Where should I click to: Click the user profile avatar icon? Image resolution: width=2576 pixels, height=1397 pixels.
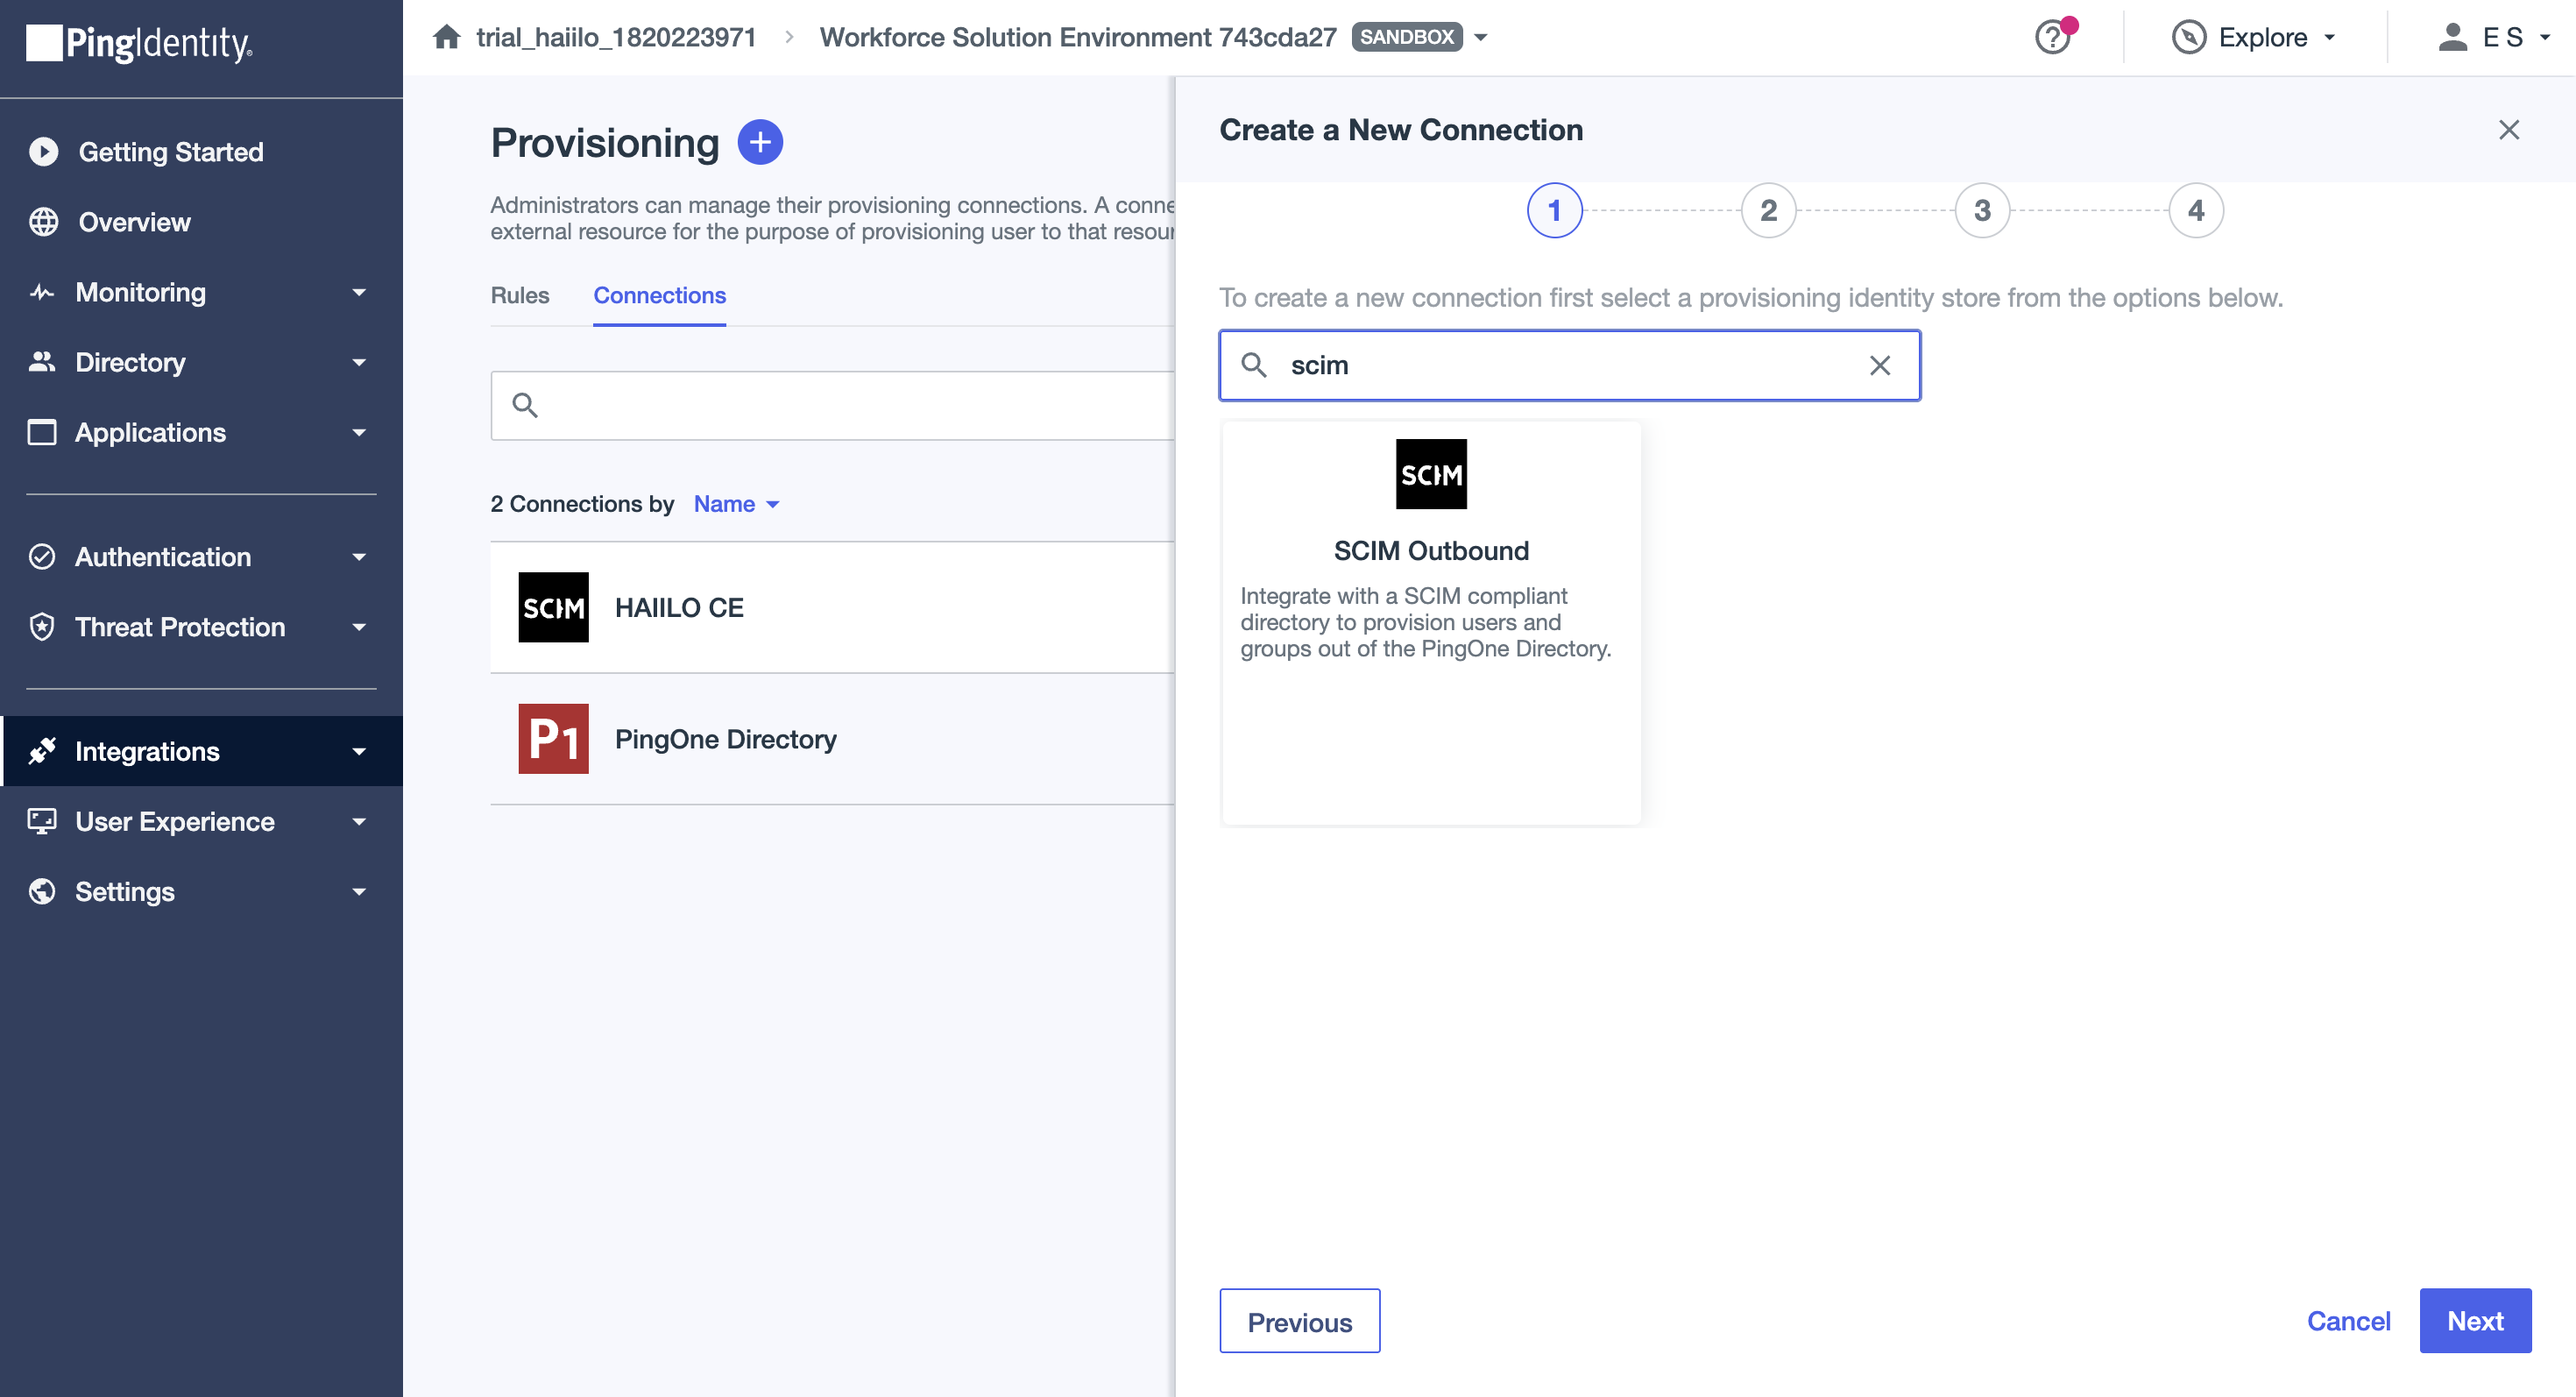click(x=2452, y=37)
